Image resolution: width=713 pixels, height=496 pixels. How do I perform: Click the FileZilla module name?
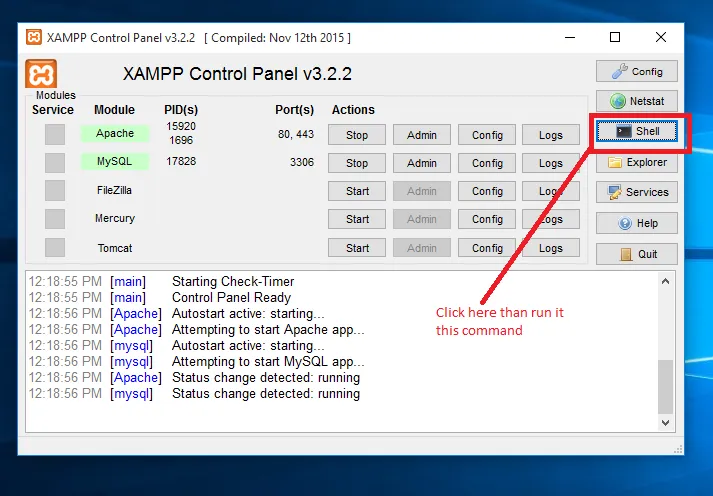(x=114, y=190)
